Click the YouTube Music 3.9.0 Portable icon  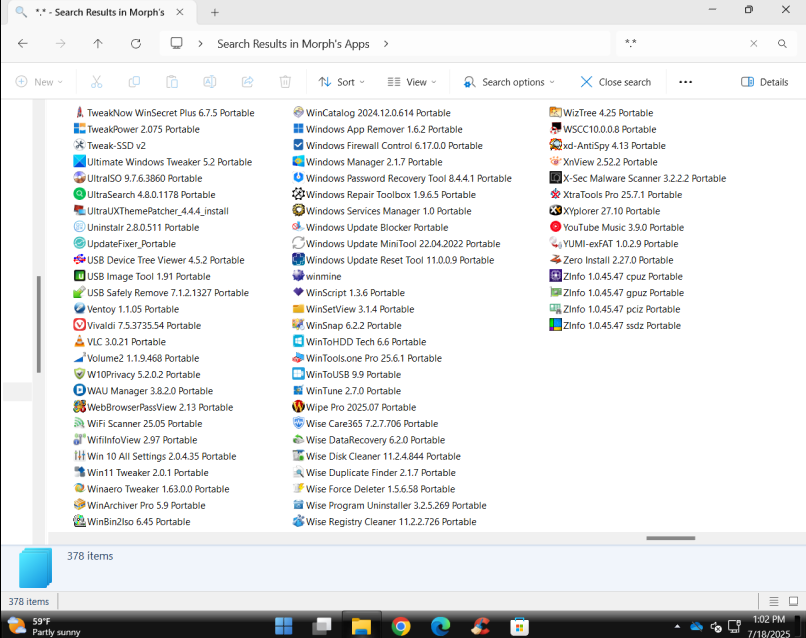pyautogui.click(x=555, y=227)
